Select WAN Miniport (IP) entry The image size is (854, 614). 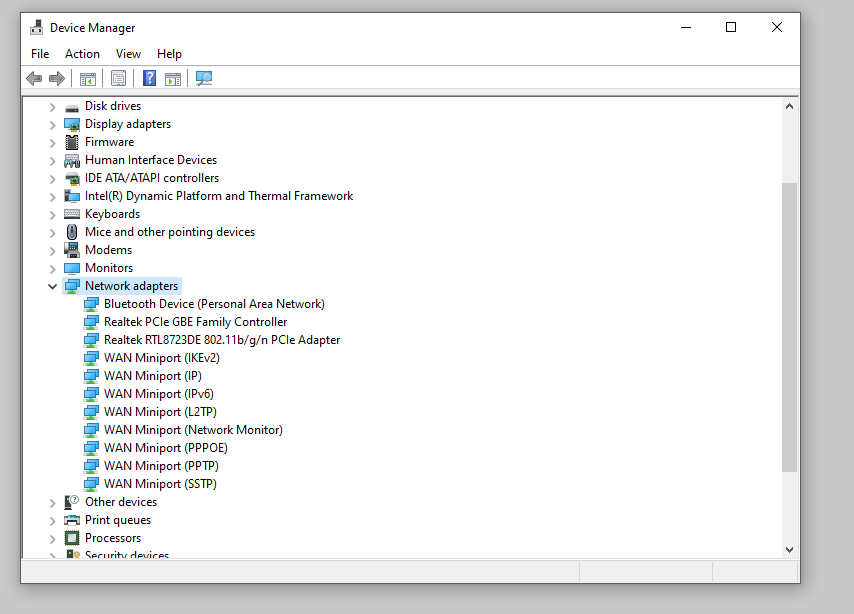153,376
